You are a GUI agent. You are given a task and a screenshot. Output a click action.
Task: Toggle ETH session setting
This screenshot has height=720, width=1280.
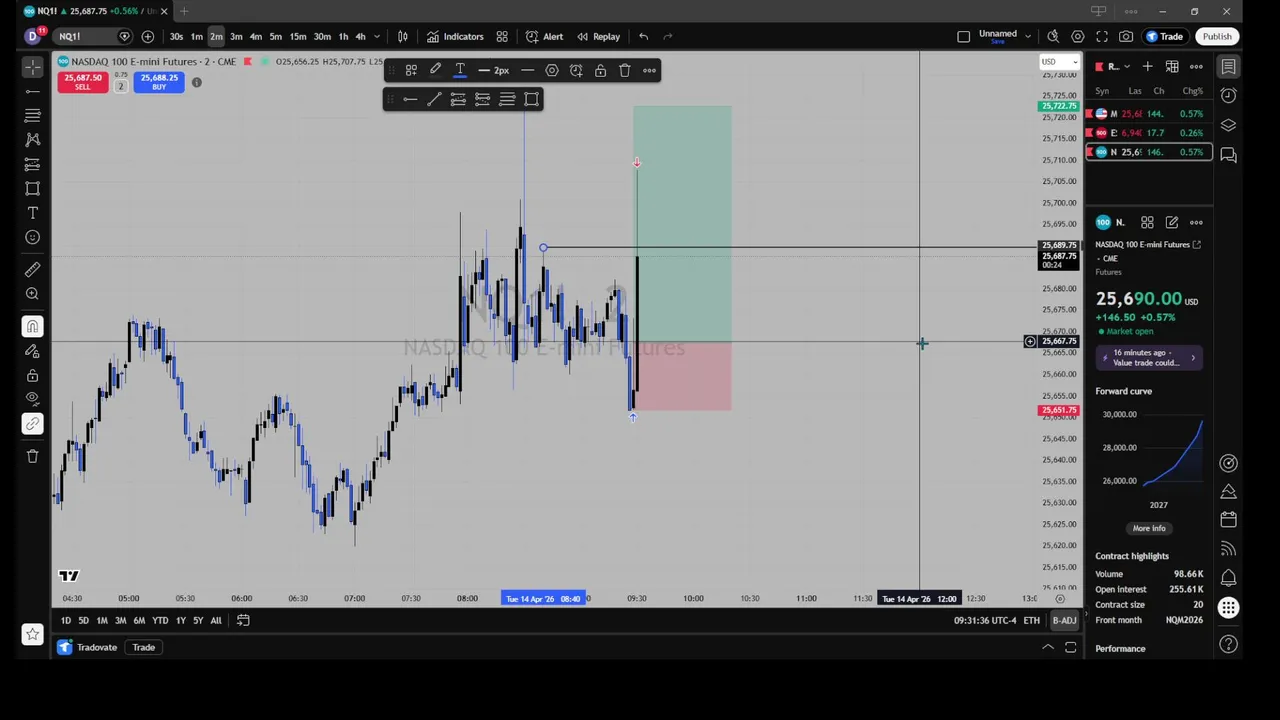coord(1031,621)
